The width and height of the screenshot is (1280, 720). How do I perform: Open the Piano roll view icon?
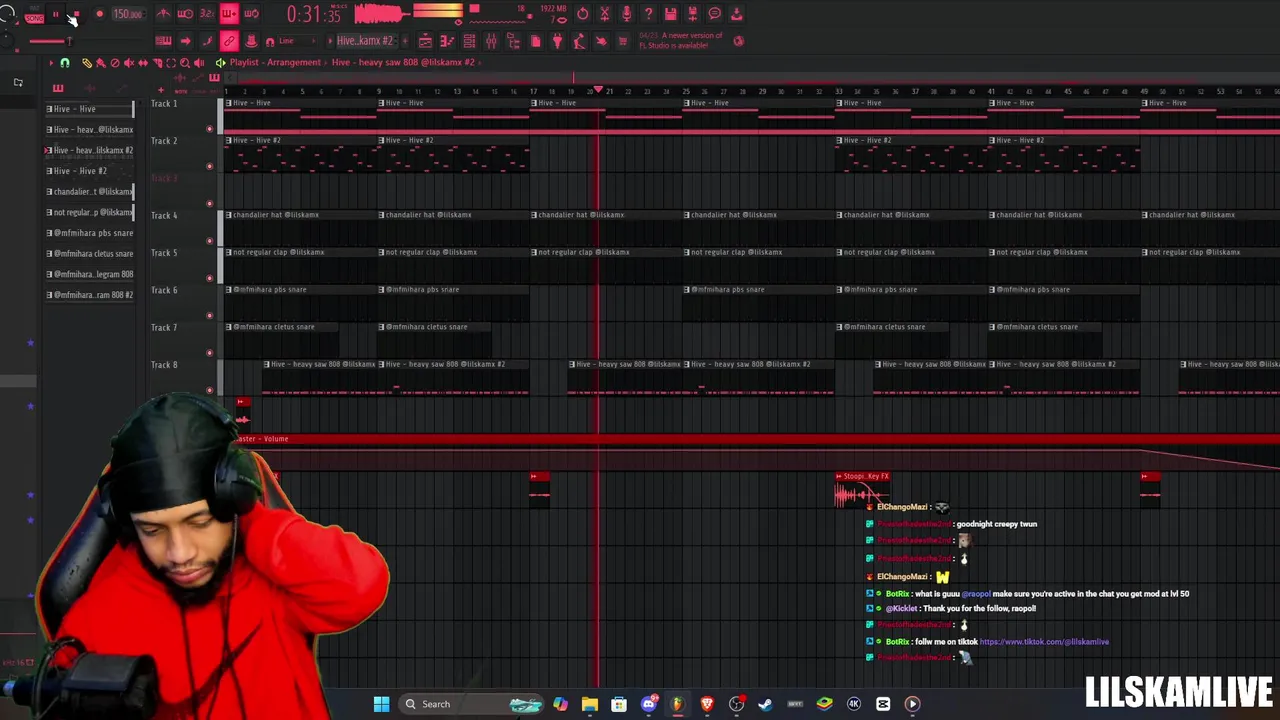coord(447,41)
